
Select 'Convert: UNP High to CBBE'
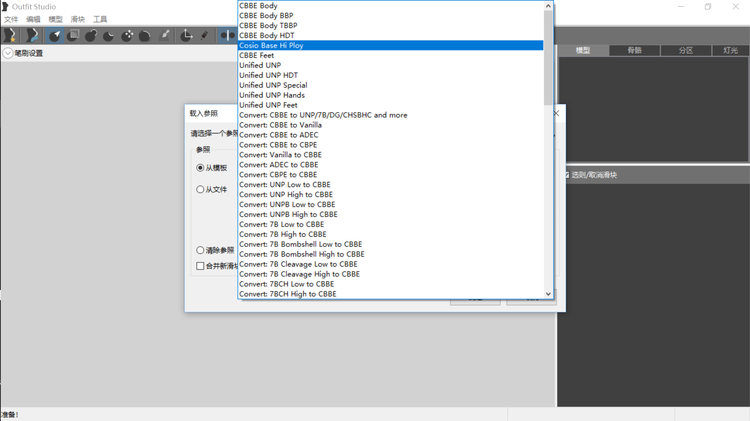[391, 195]
